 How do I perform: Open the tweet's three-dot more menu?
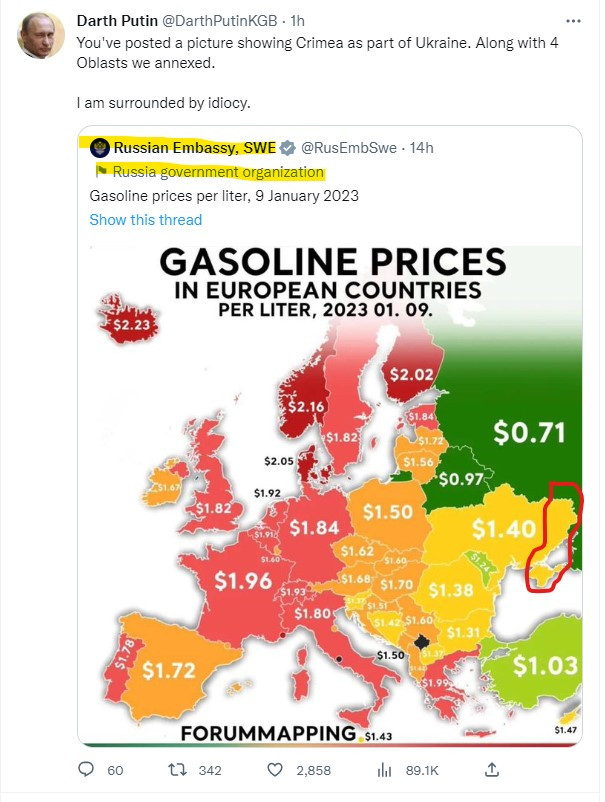tap(573, 21)
